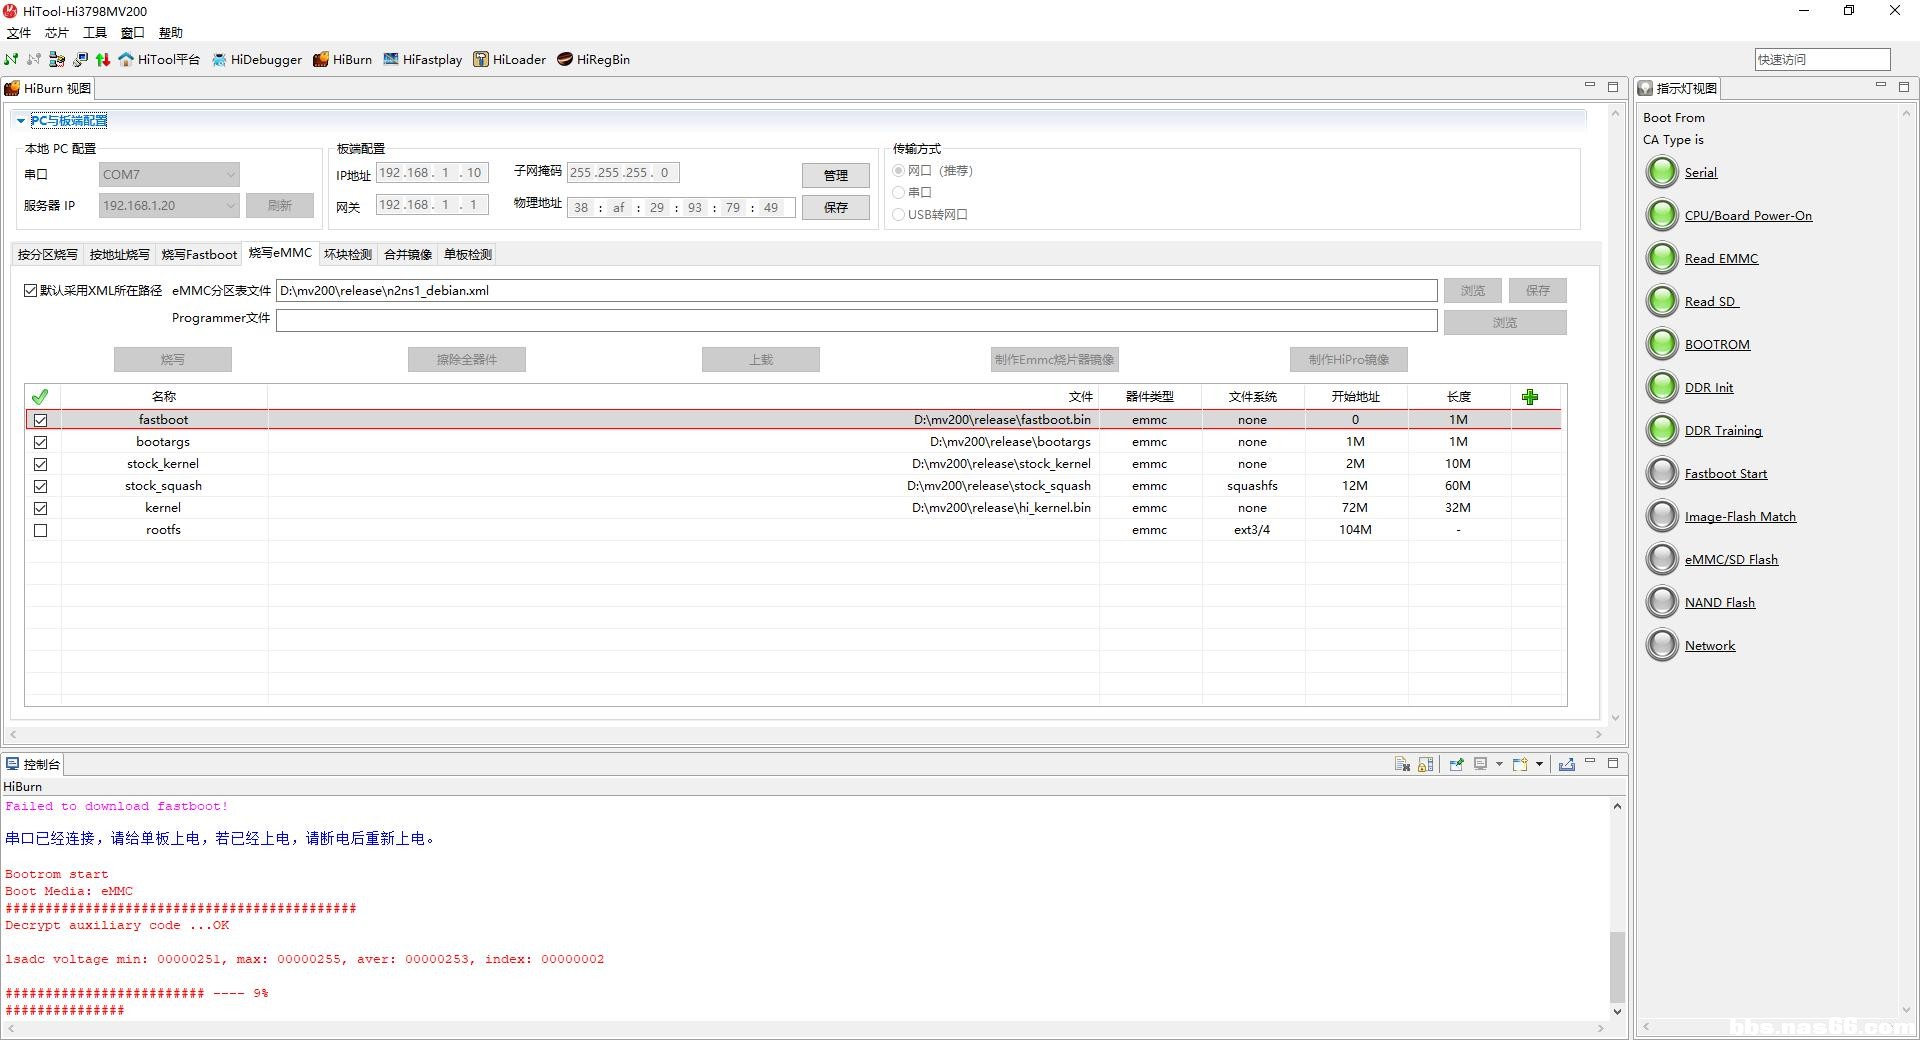Viewport: 1920px width, 1040px height.
Task: Open the HiRegBin tool
Action: point(593,60)
